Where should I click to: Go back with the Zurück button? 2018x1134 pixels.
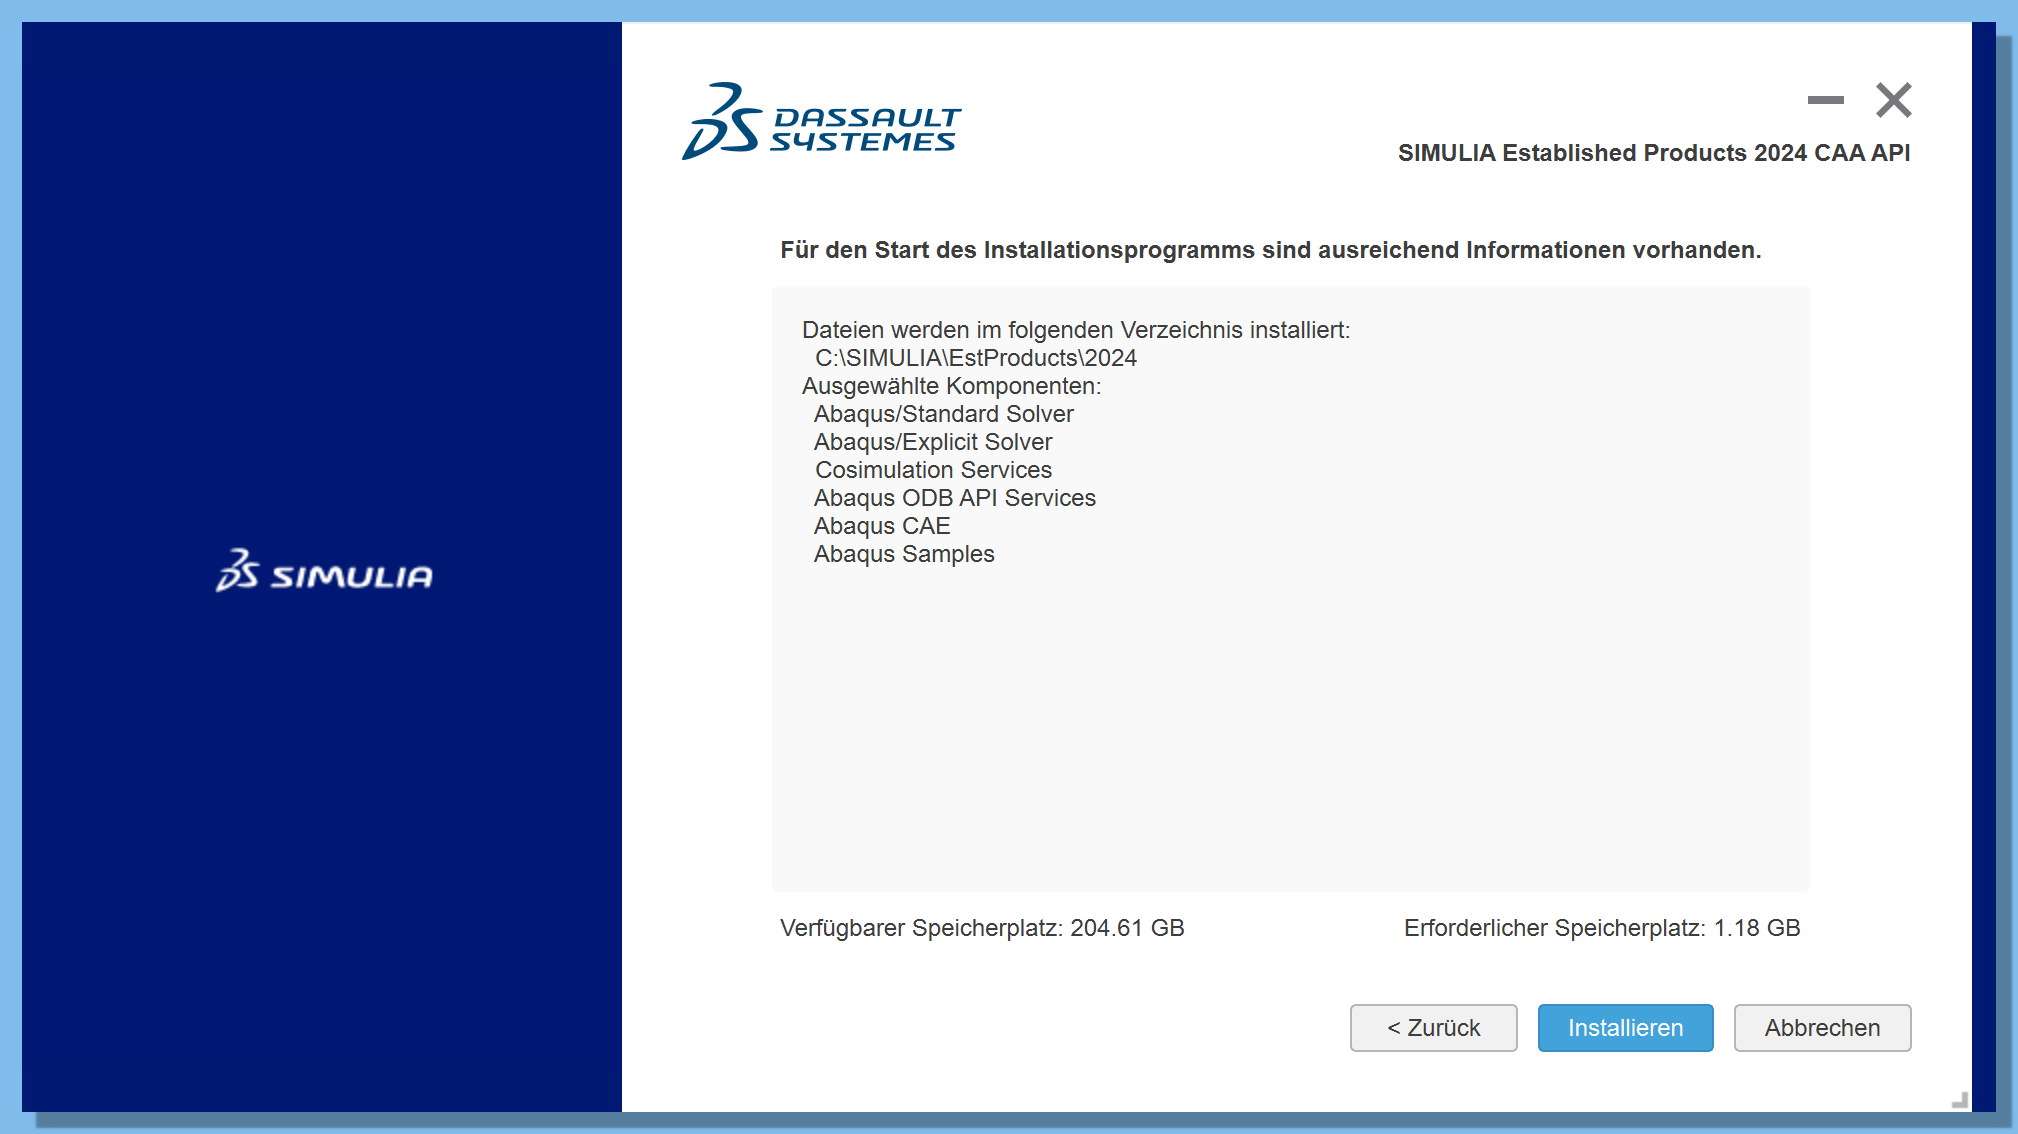[x=1433, y=1027]
